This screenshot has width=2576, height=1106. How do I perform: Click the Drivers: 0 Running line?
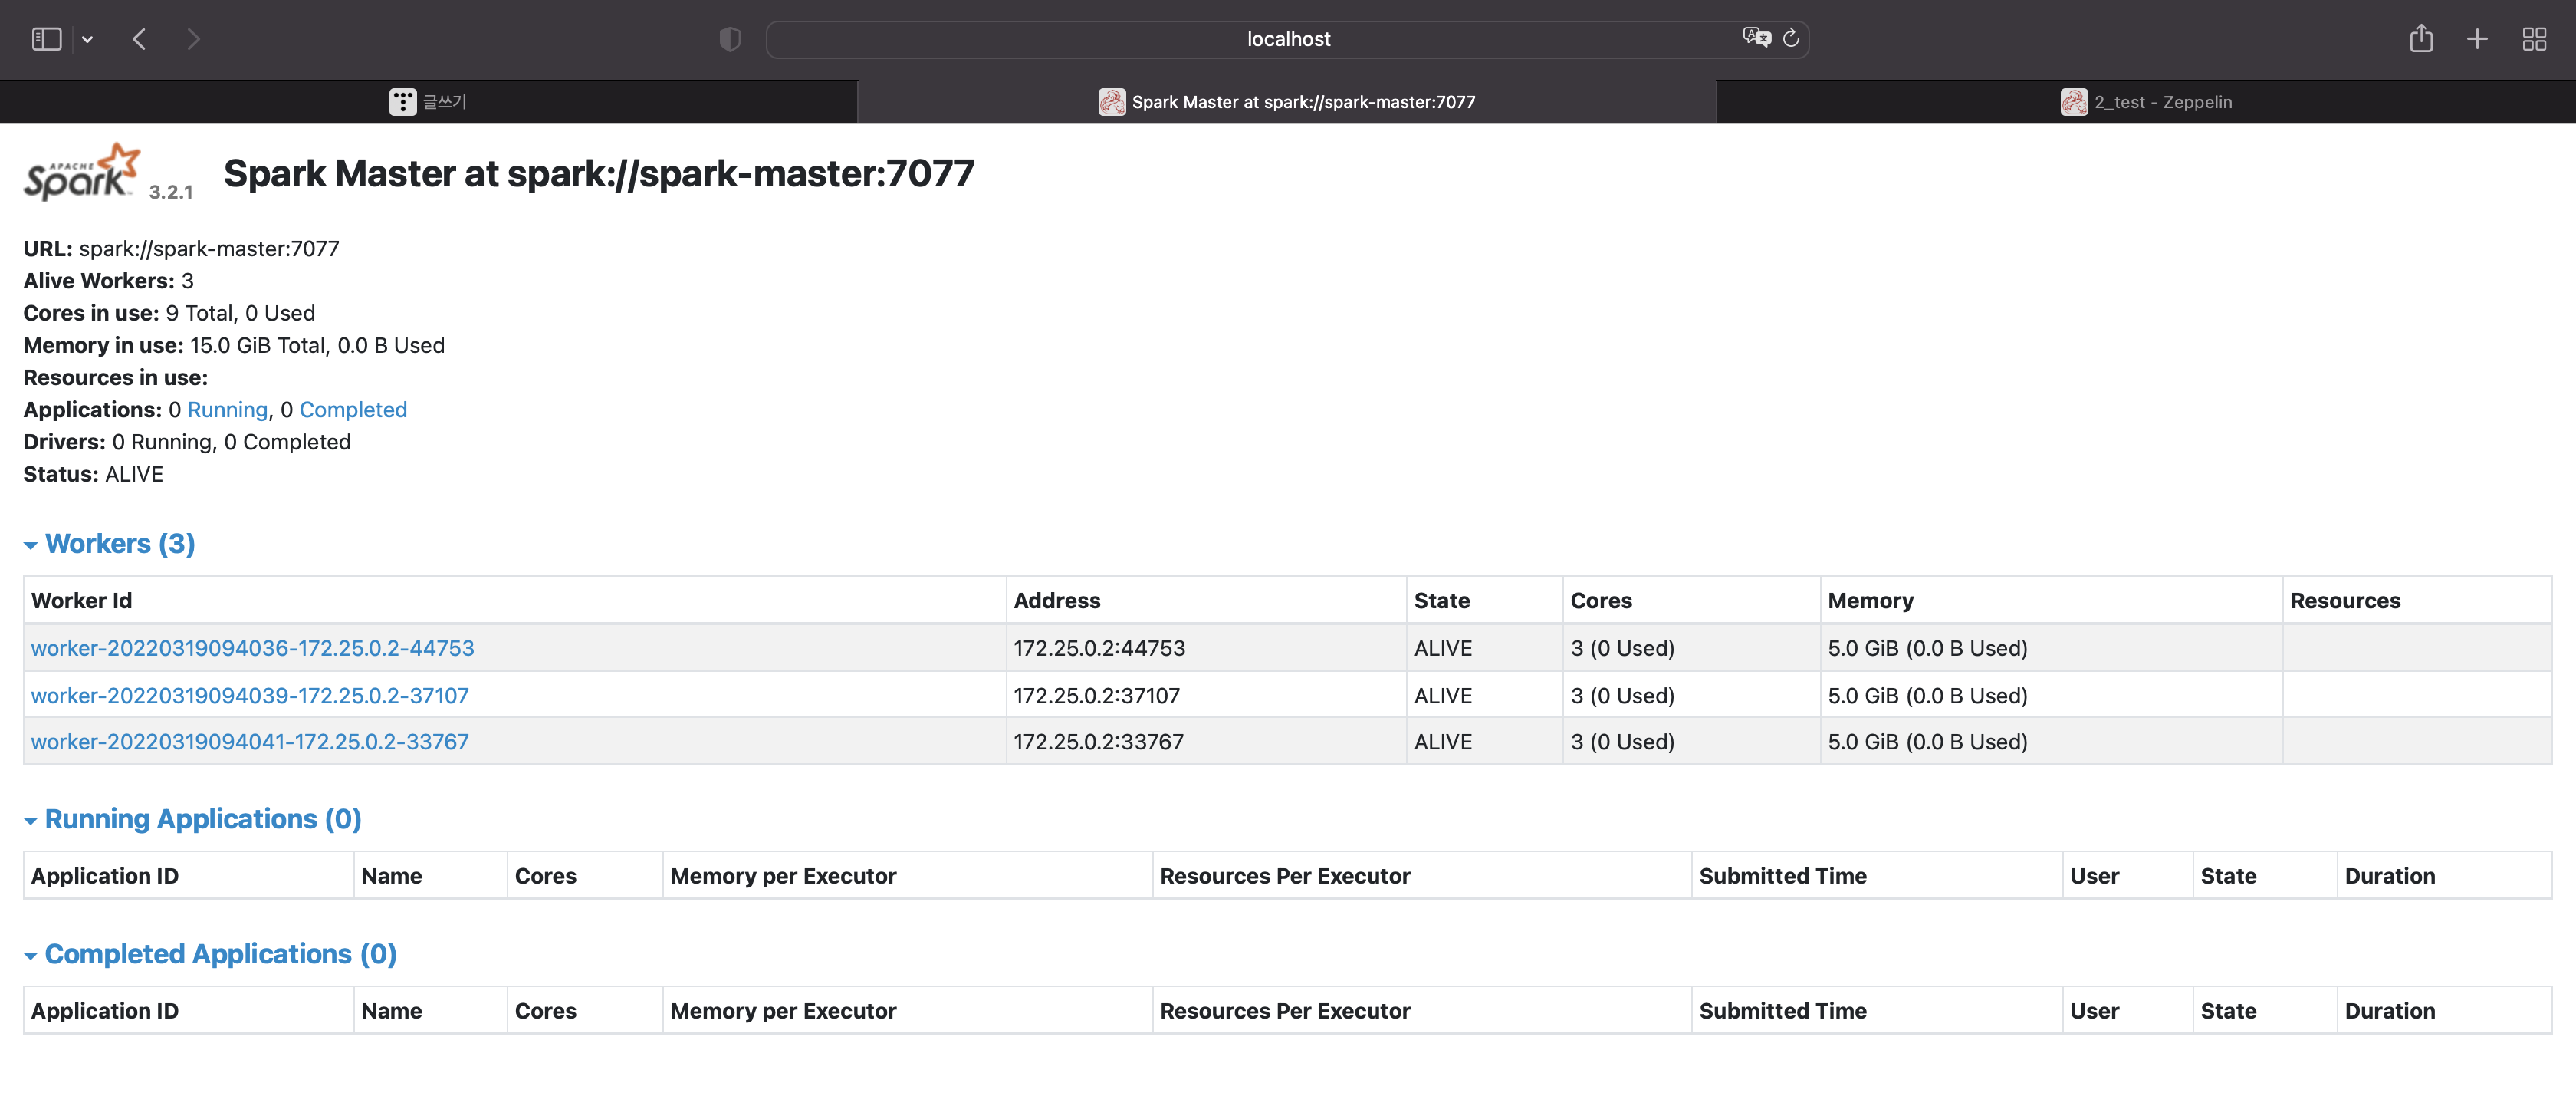187,442
